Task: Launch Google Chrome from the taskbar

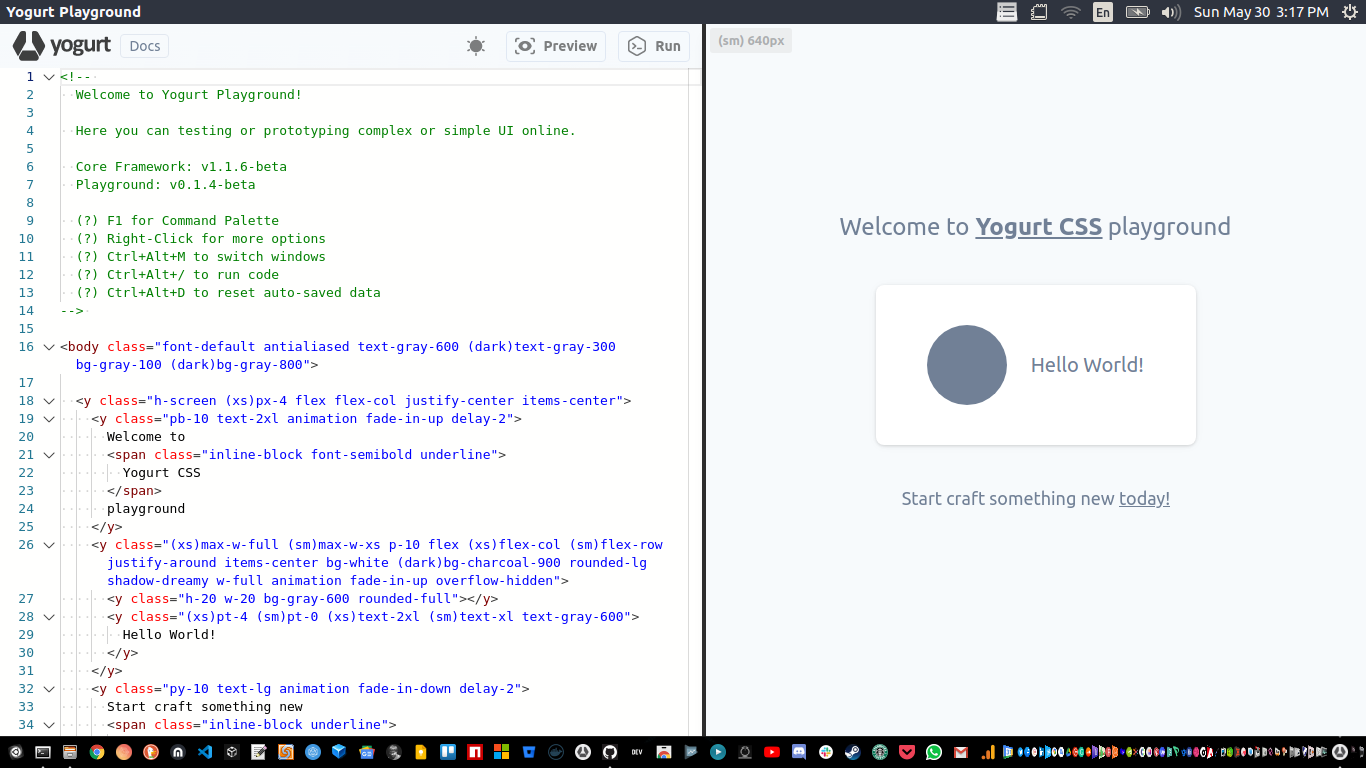Action: tap(96, 751)
